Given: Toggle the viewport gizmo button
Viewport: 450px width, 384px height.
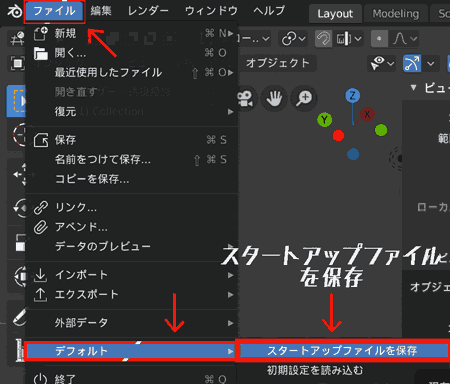Looking at the screenshot, I should point(412,63).
